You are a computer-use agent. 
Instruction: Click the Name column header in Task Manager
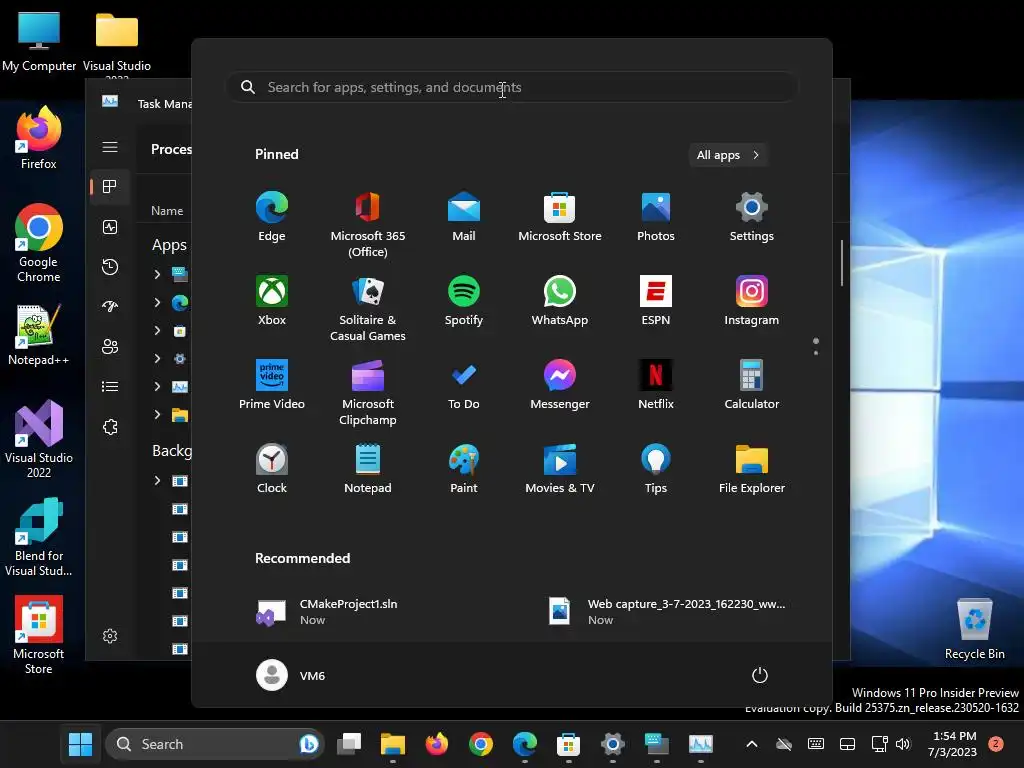[x=167, y=210]
